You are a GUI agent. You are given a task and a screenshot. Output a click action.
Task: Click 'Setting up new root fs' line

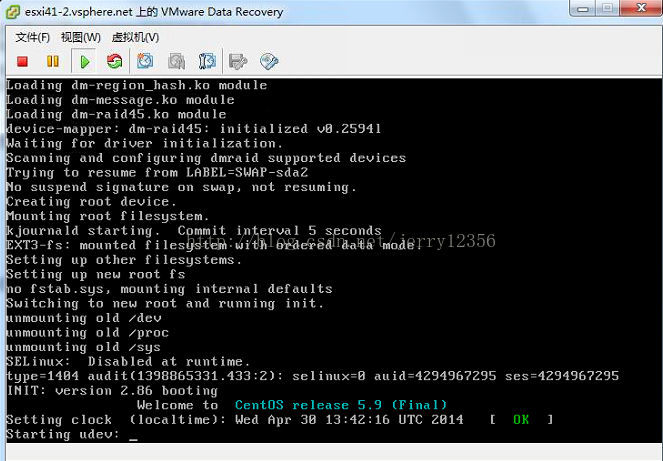pos(96,274)
